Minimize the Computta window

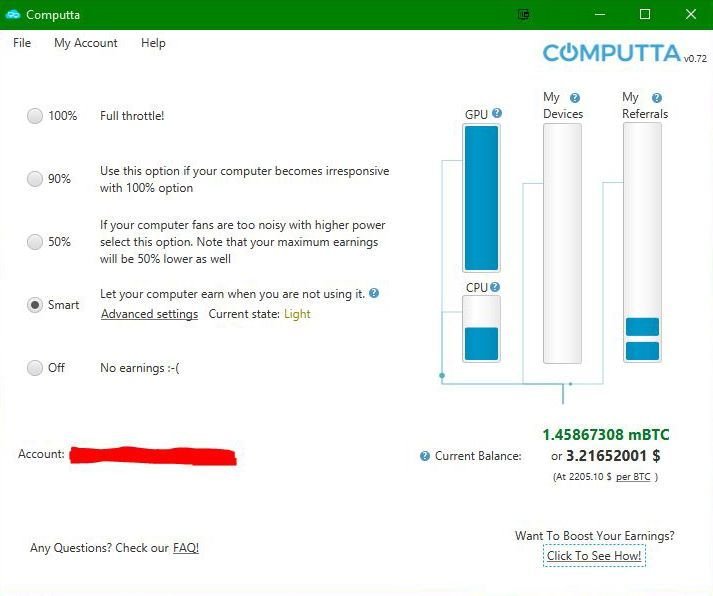pyautogui.click(x=600, y=15)
